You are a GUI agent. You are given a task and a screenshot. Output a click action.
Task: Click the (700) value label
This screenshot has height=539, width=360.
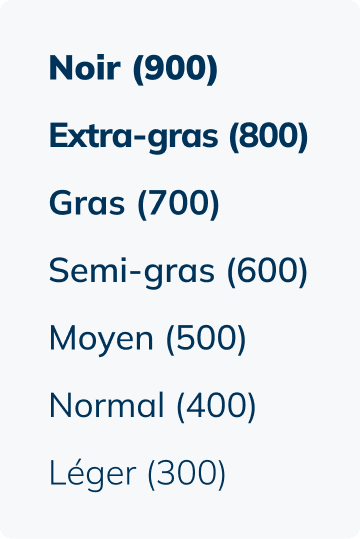pyautogui.click(x=178, y=204)
